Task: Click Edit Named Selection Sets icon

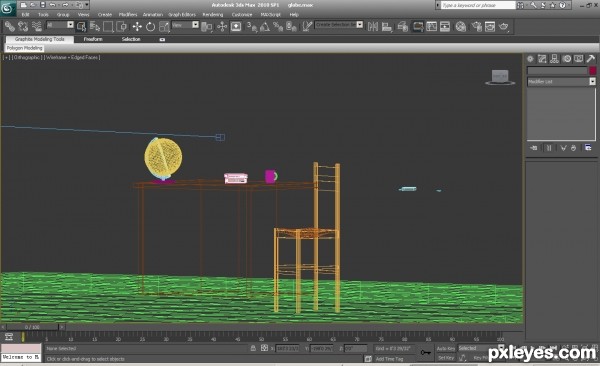Action: [307, 26]
